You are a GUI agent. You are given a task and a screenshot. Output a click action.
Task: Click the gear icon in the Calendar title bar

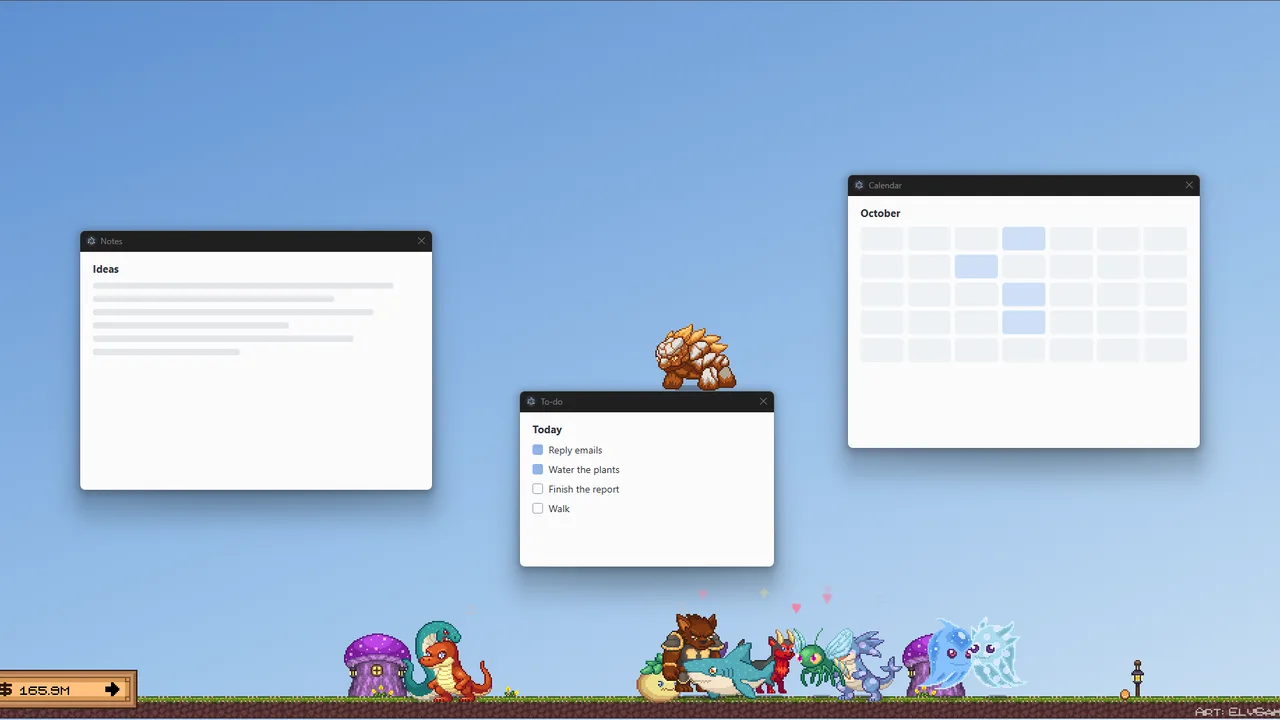tap(859, 185)
